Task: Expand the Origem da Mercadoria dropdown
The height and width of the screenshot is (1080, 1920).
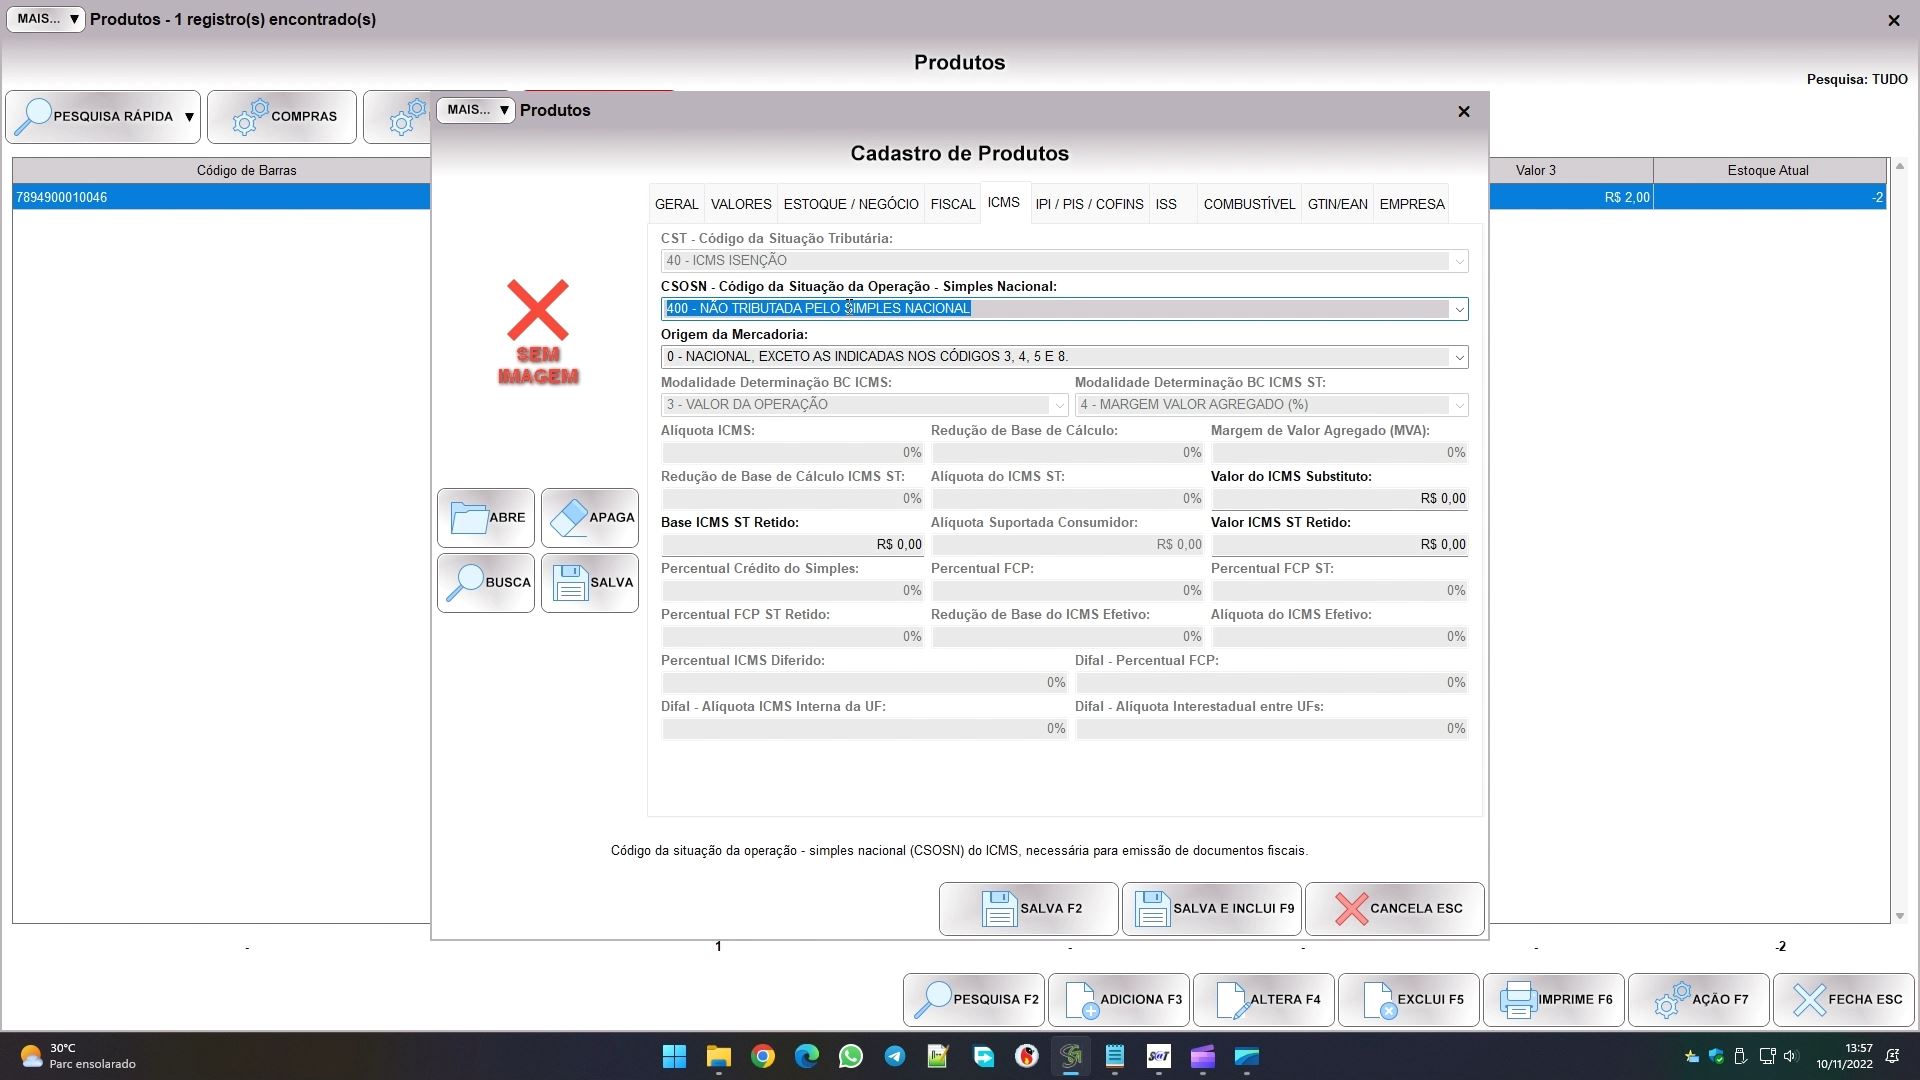Action: point(1459,357)
